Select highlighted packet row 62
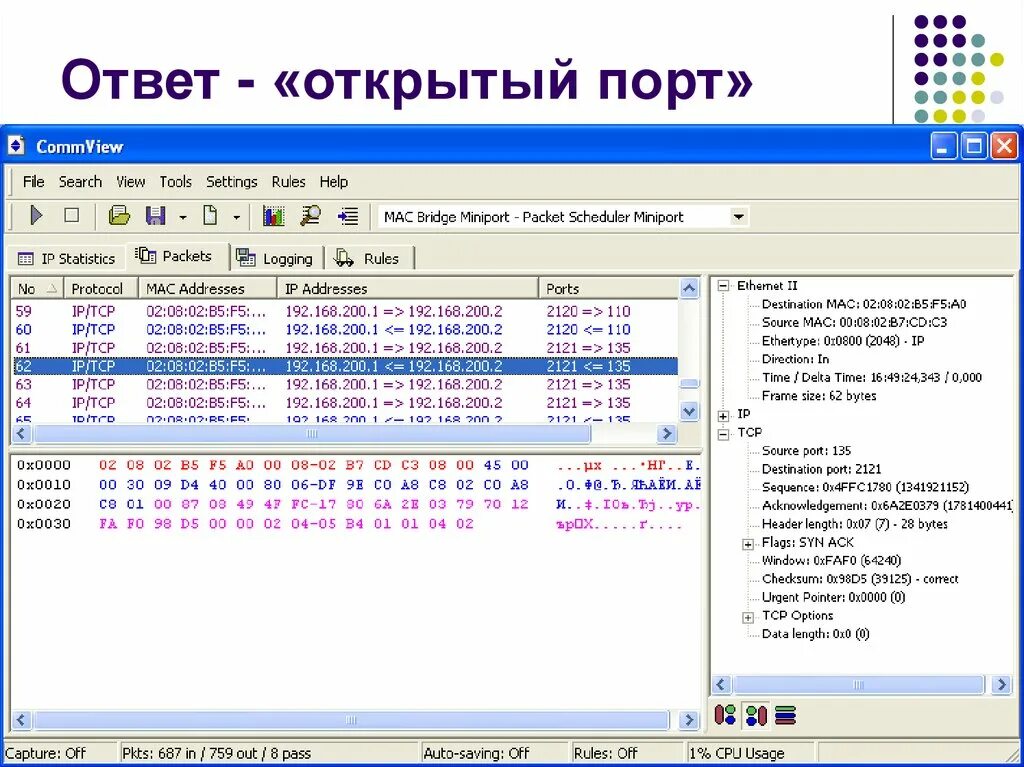This screenshot has height=767, width=1024. [345, 366]
